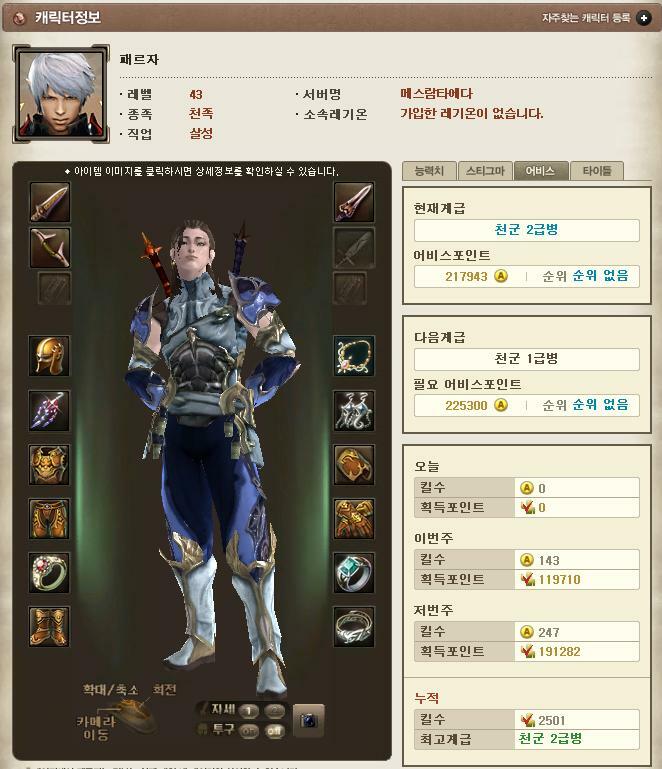Click the golden chest armor icon

click(49, 464)
